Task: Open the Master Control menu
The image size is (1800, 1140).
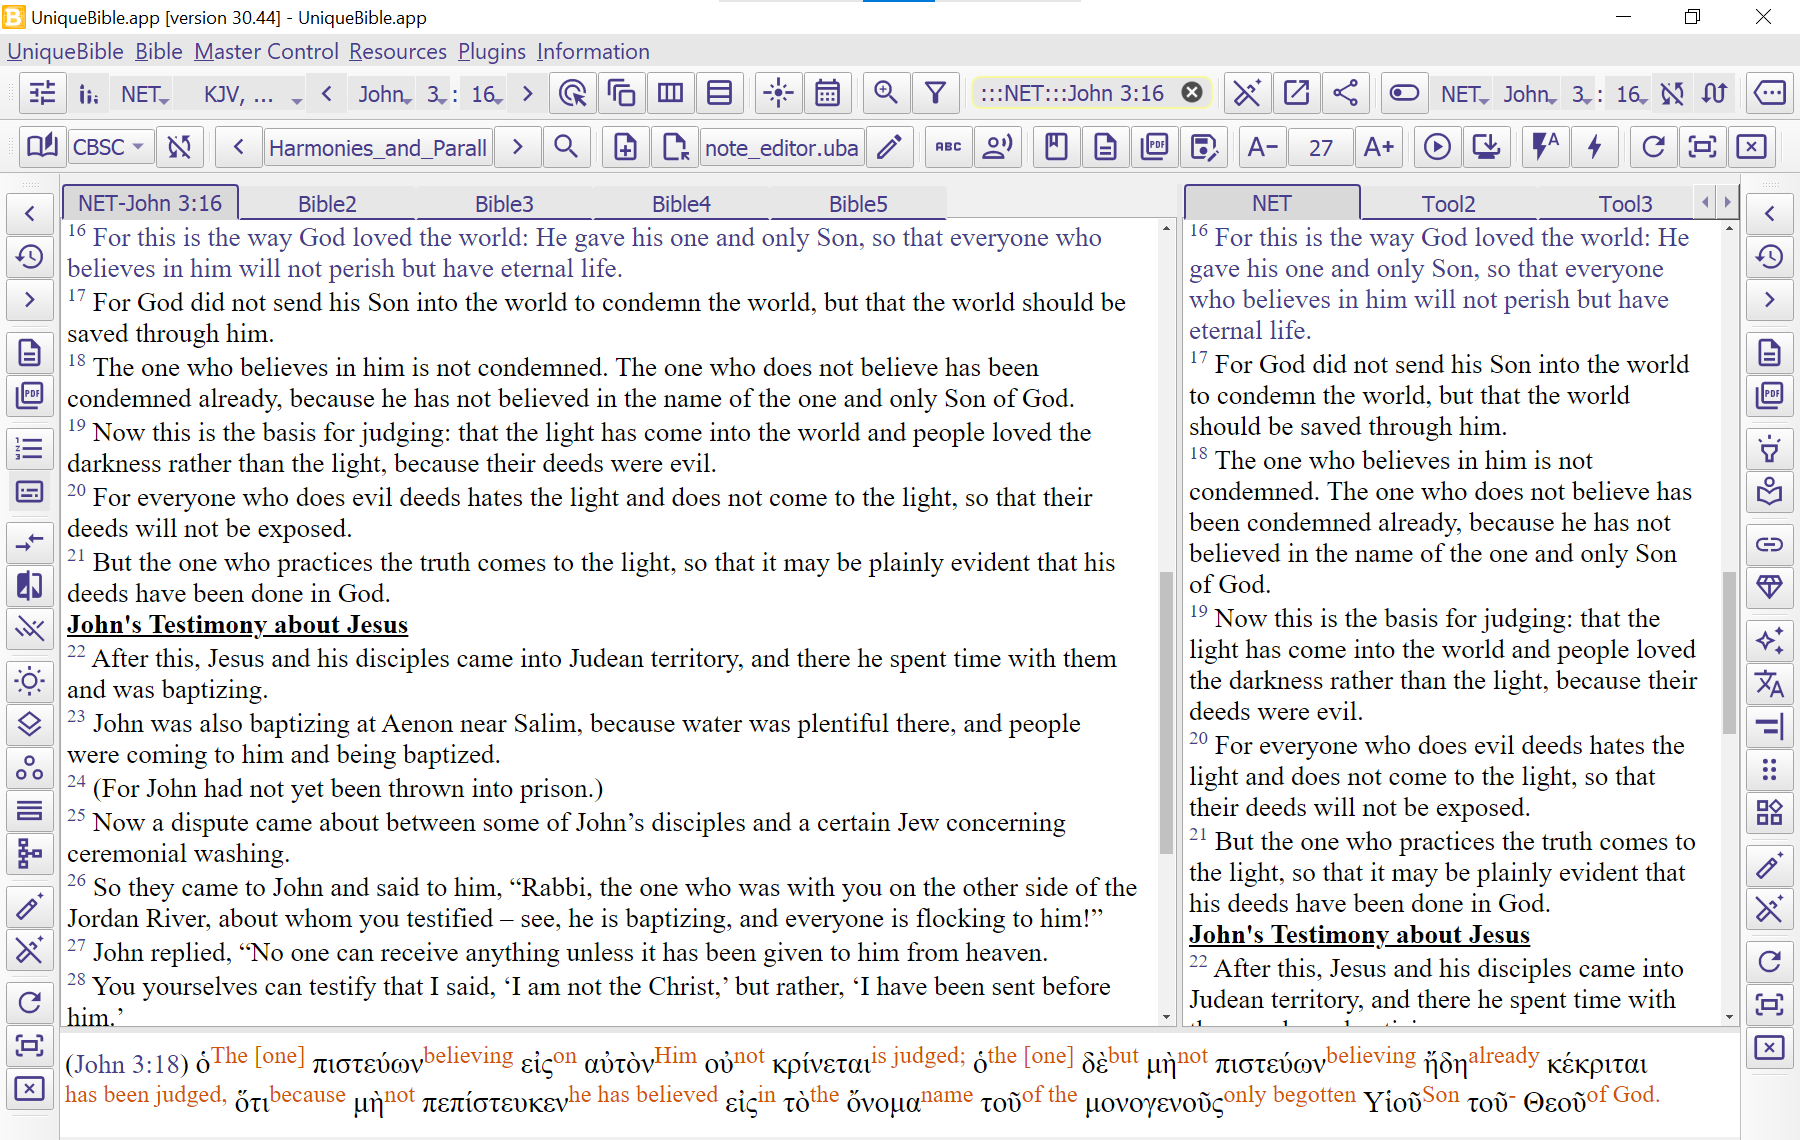Action: (x=266, y=51)
